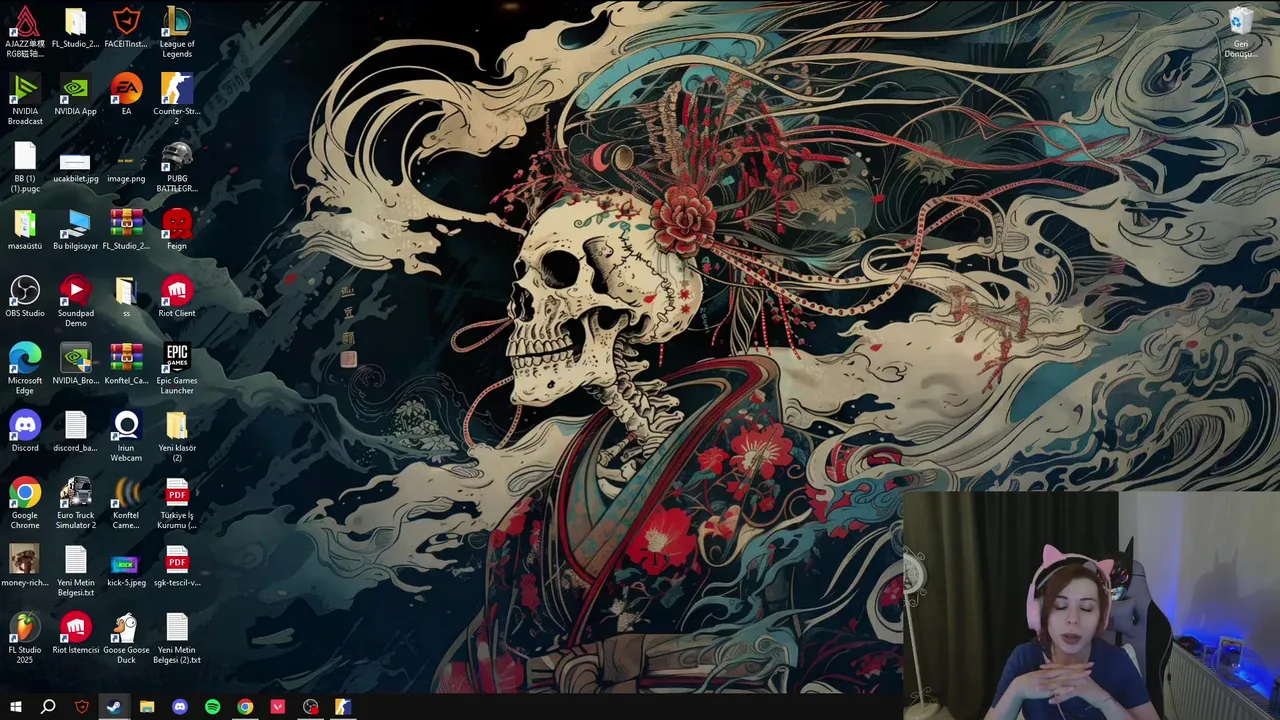The image size is (1280, 720).
Task: Select the ss folder on desktop
Action: click(x=126, y=296)
